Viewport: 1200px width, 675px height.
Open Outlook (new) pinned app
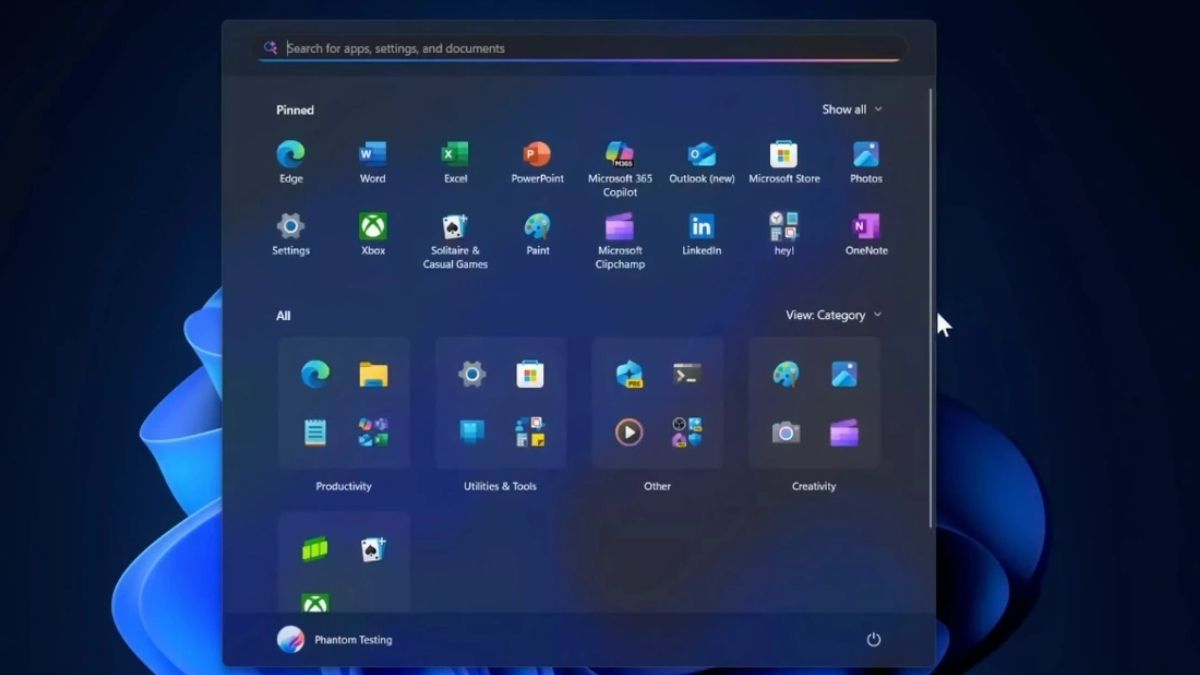pos(702,162)
